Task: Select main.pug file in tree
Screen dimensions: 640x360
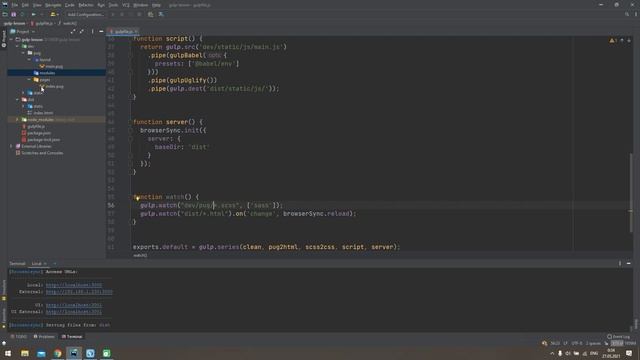Action: 54,67
